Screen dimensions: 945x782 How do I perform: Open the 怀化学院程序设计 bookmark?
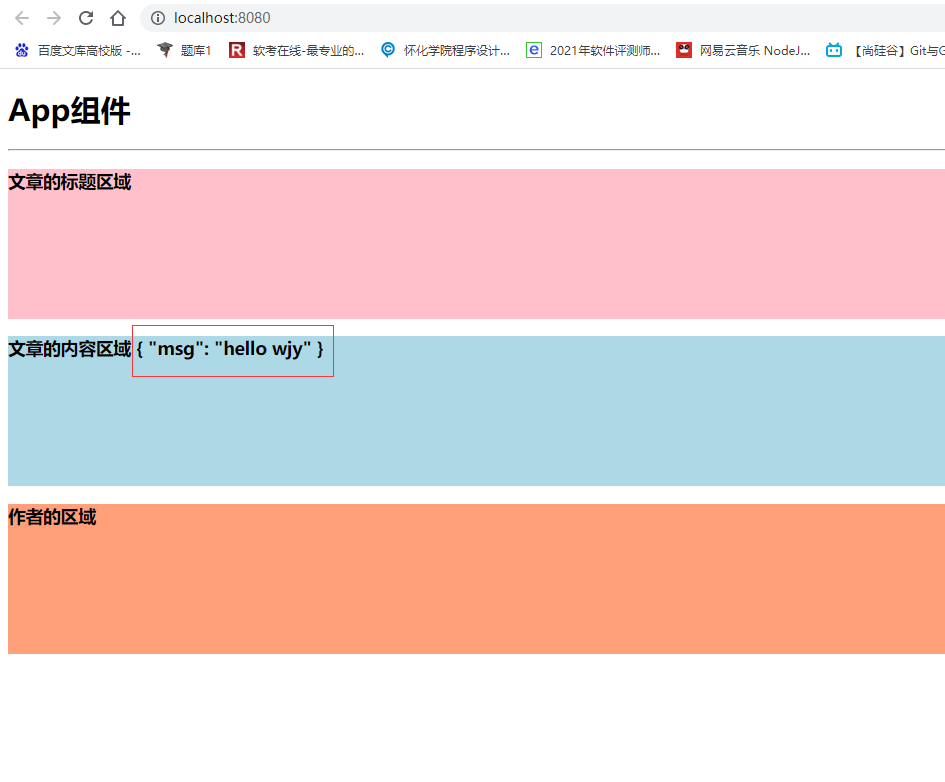pyautogui.click(x=445, y=51)
